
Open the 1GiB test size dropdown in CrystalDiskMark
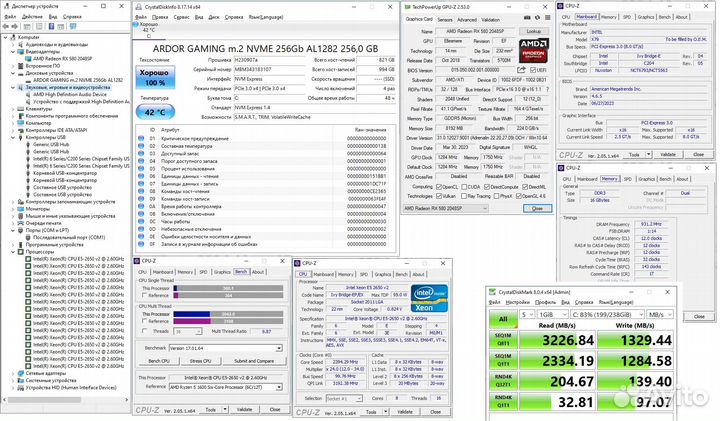[x=553, y=314]
